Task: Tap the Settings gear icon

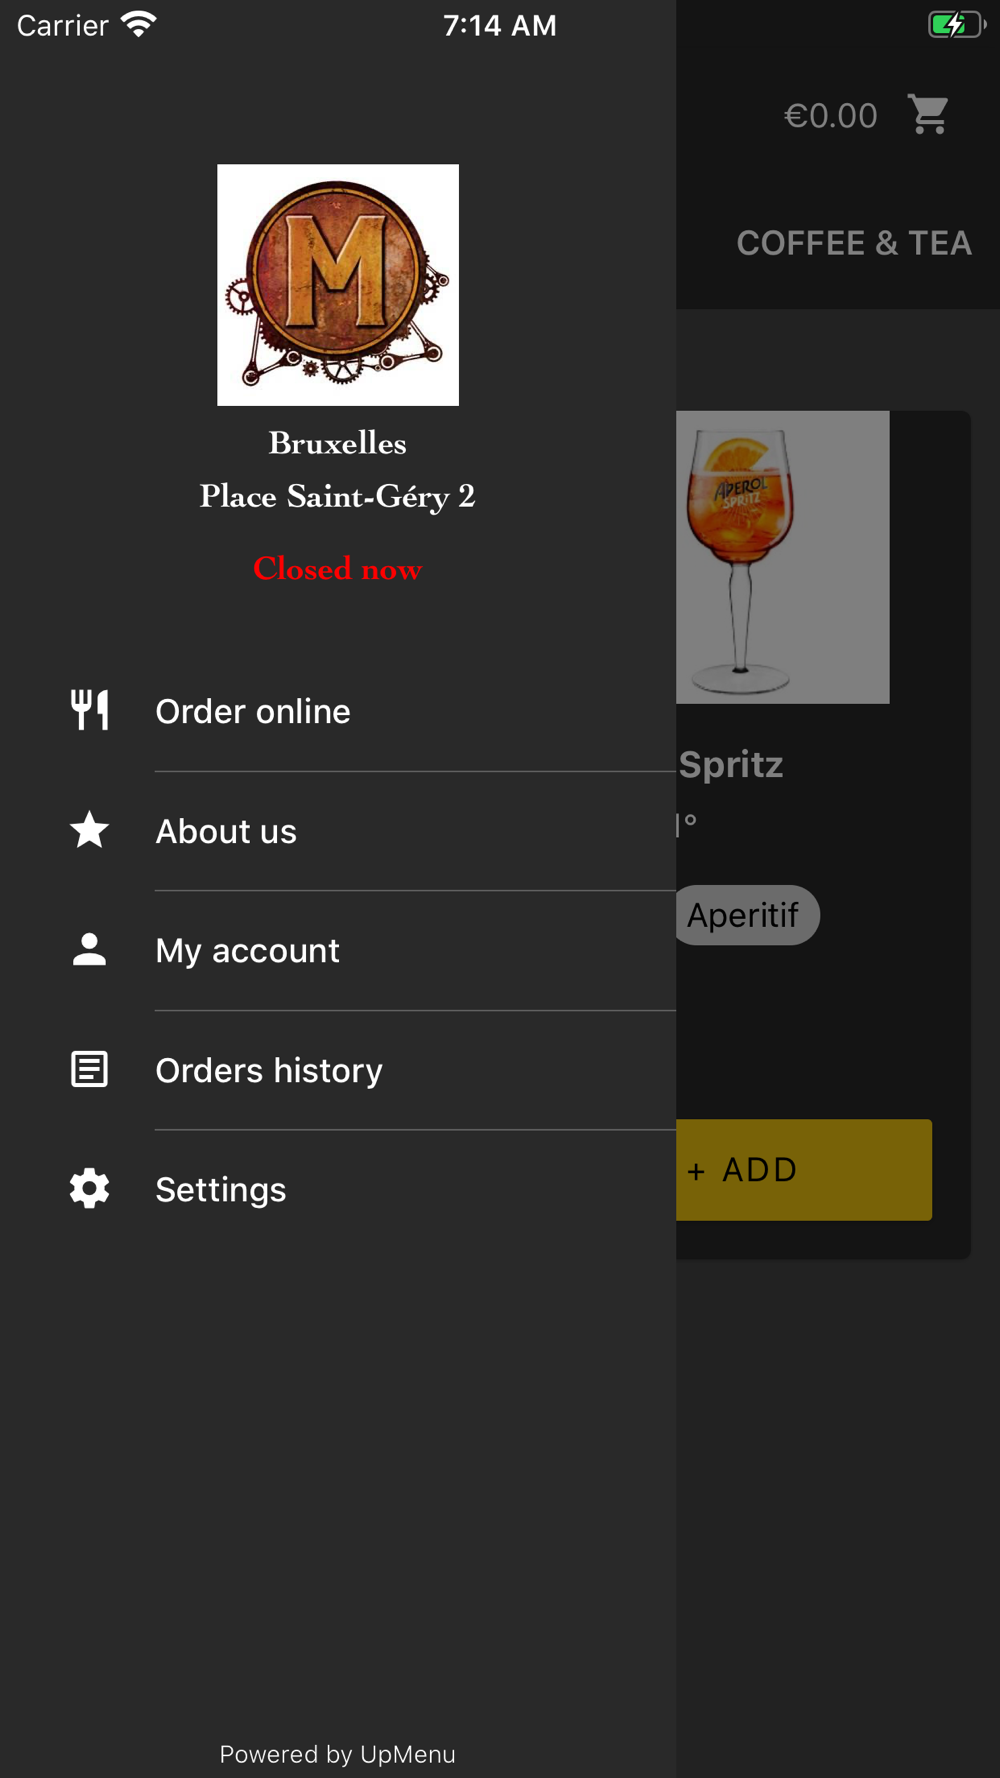Action: 89,1189
